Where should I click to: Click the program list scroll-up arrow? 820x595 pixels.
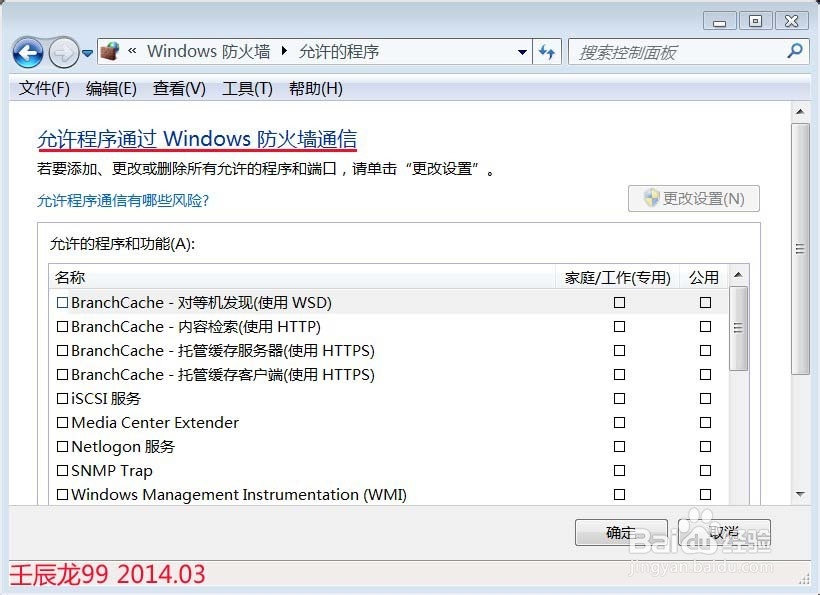738,275
